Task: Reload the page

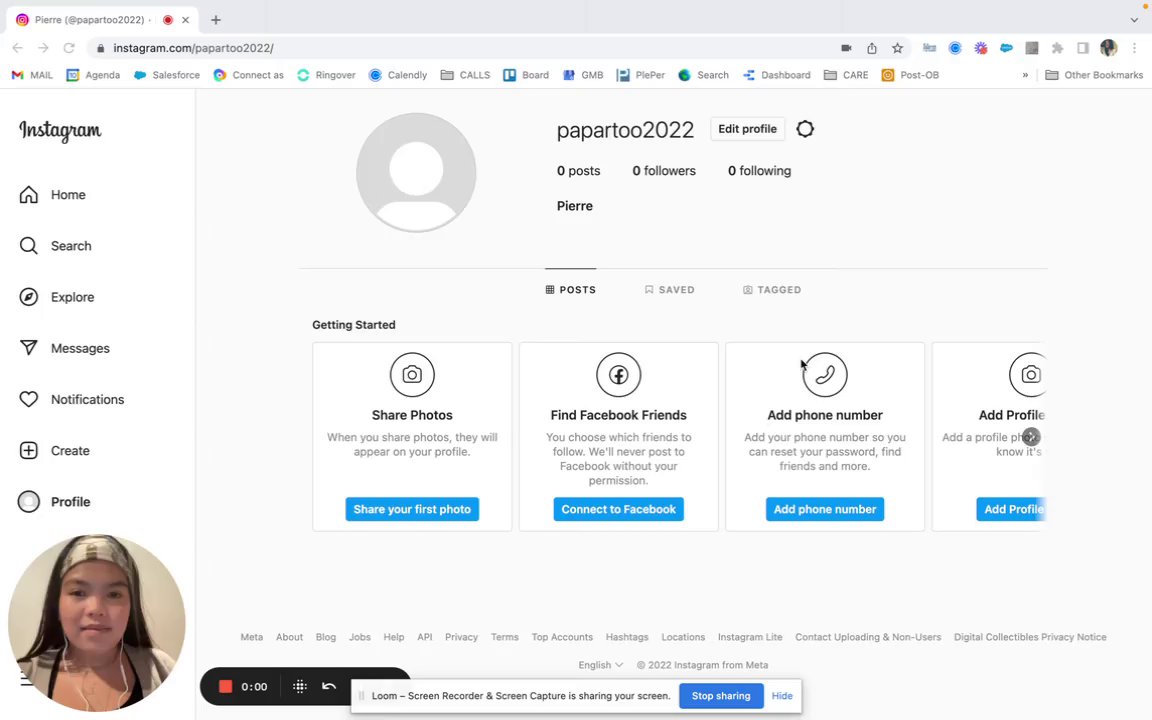Action: coord(68,48)
